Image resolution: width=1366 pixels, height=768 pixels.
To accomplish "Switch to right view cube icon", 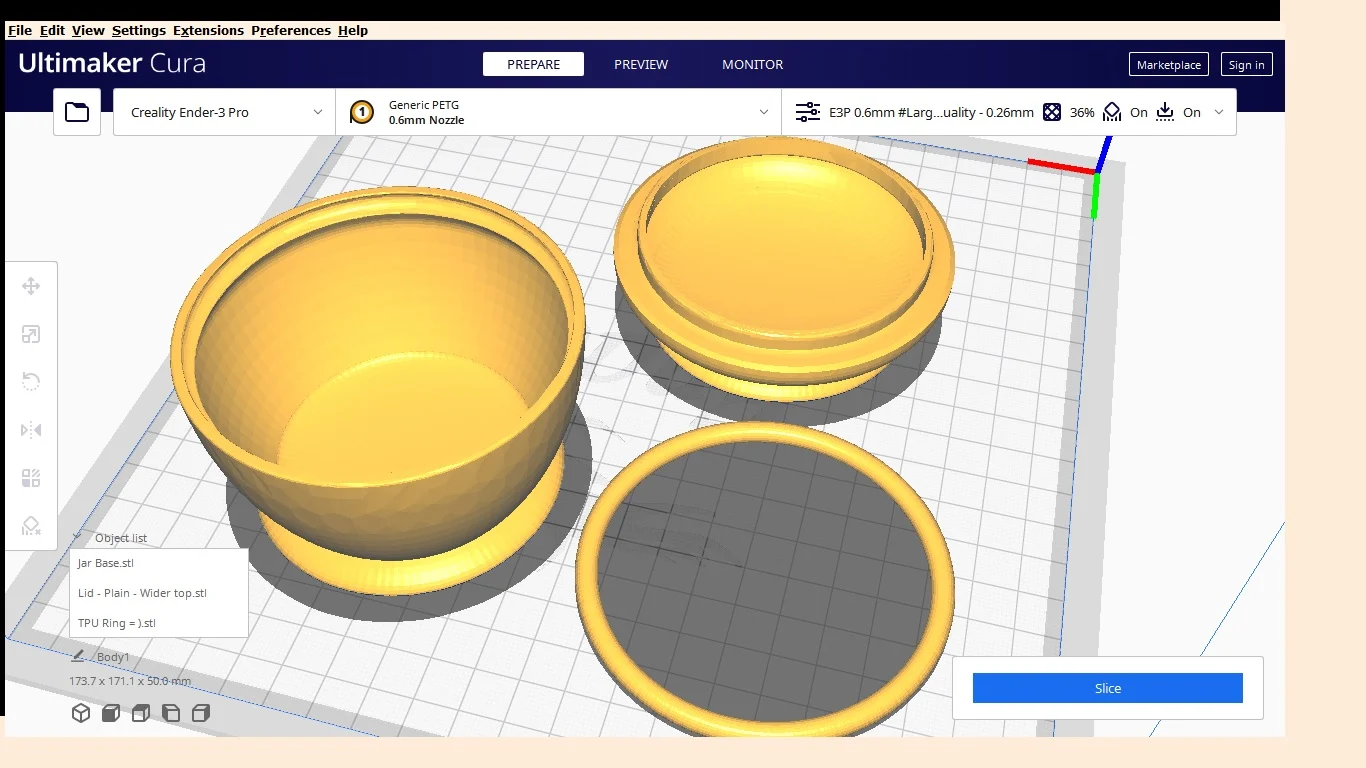I will [201, 713].
